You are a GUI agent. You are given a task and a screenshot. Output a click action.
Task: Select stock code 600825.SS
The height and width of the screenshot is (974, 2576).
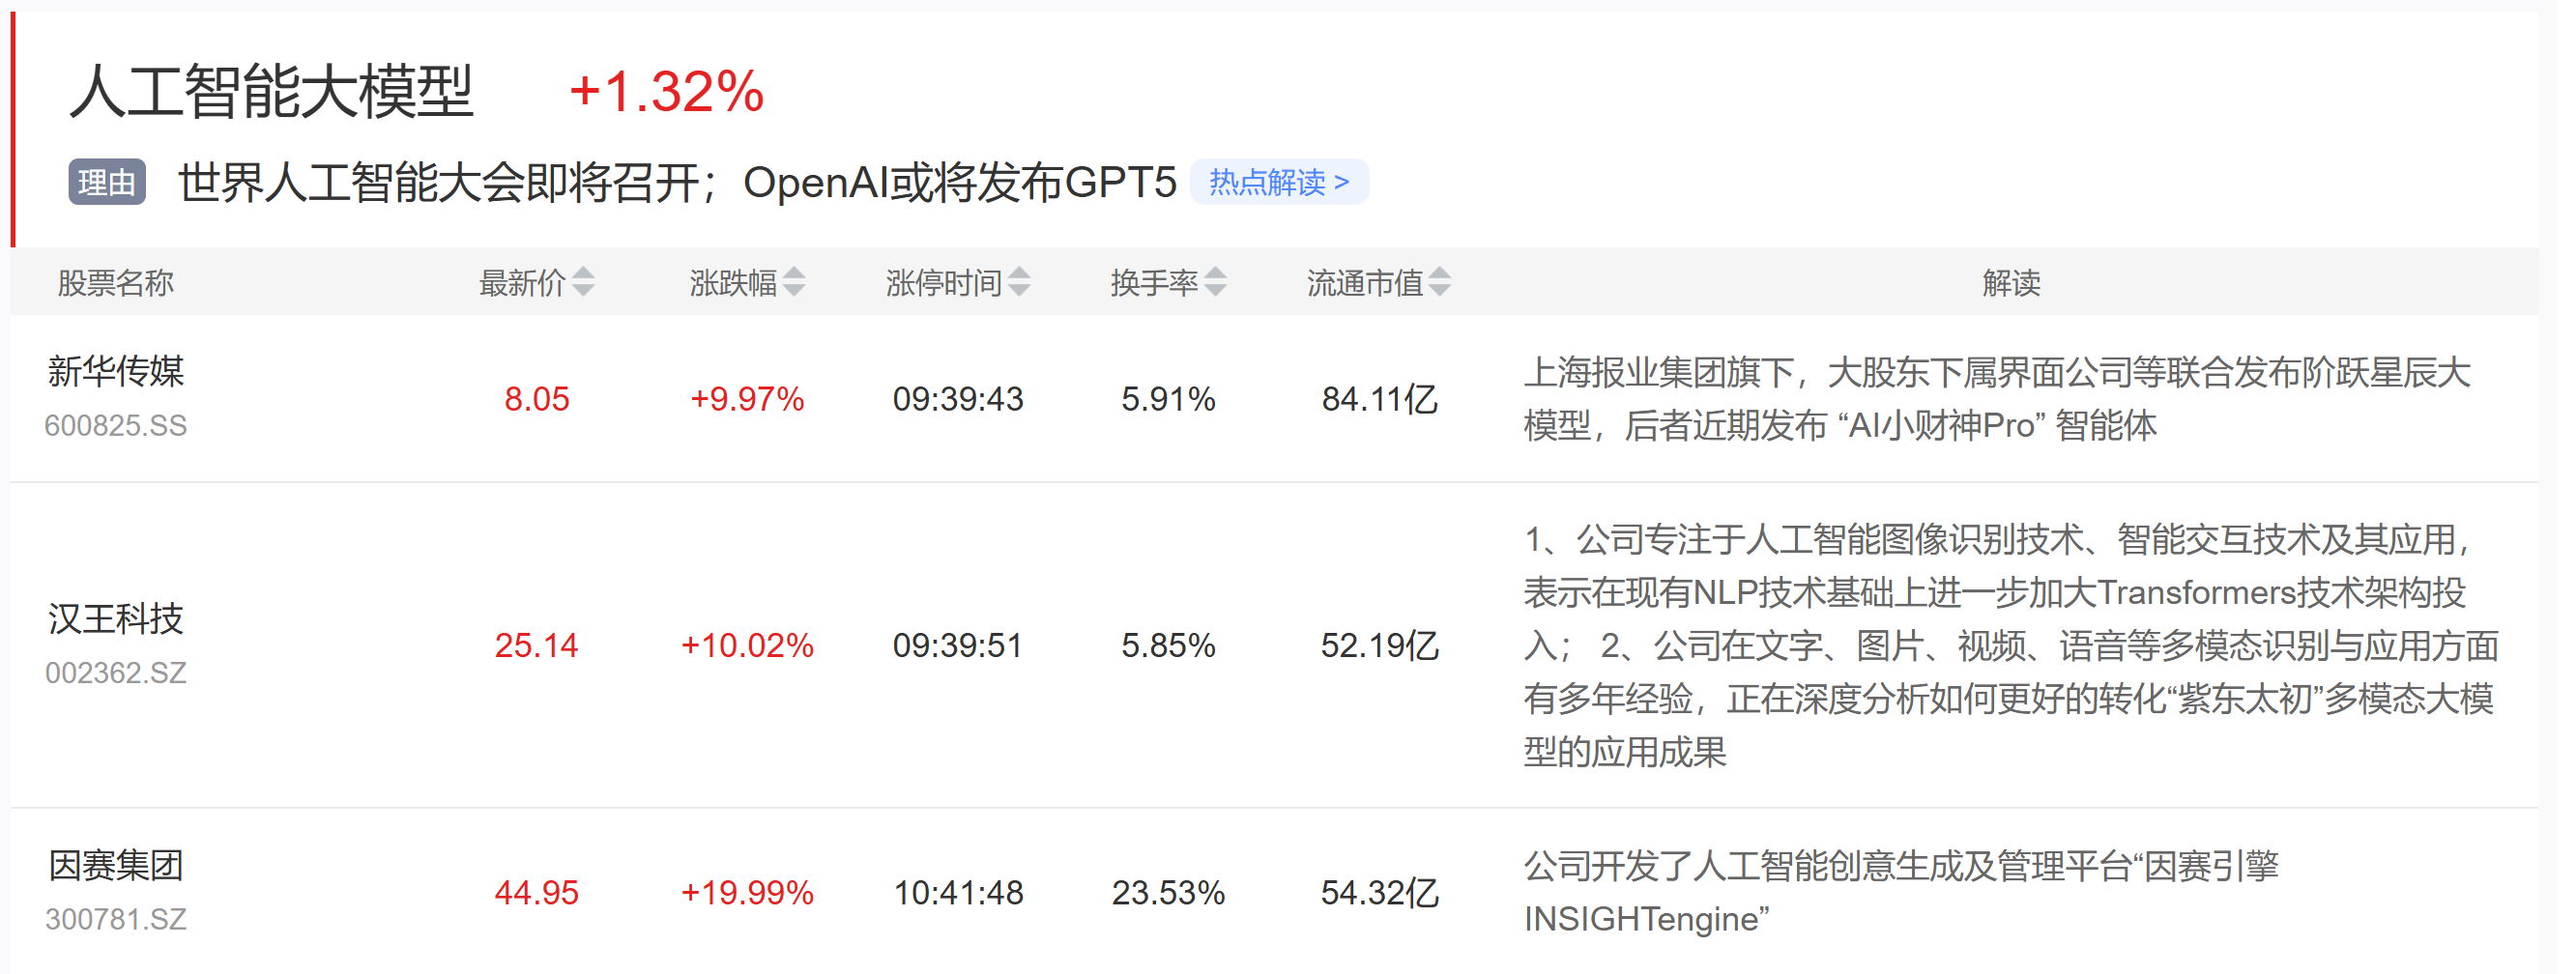116,426
